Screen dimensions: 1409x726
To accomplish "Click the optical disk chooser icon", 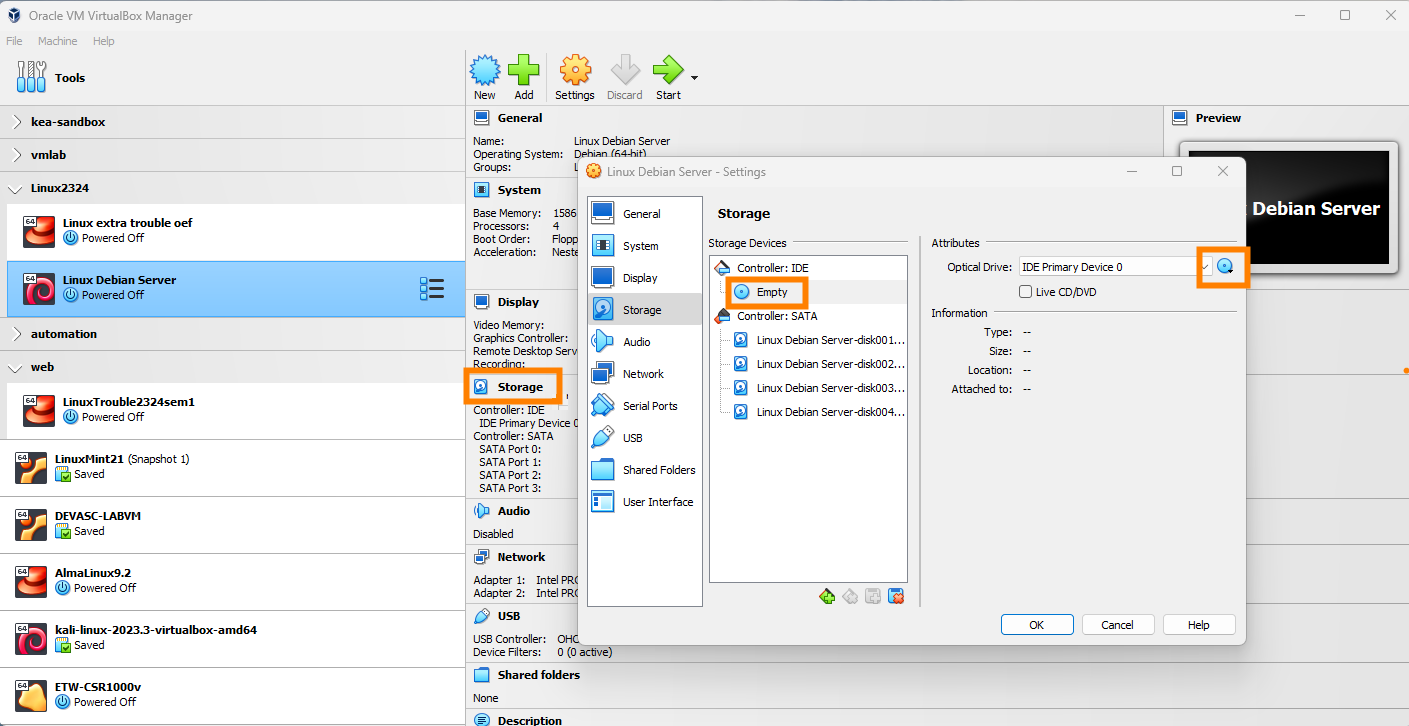I will tap(1225, 267).
